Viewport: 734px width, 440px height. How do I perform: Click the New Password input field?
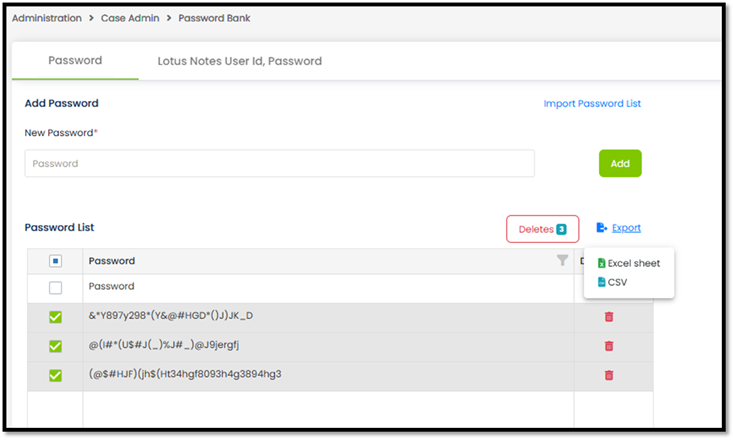279,163
